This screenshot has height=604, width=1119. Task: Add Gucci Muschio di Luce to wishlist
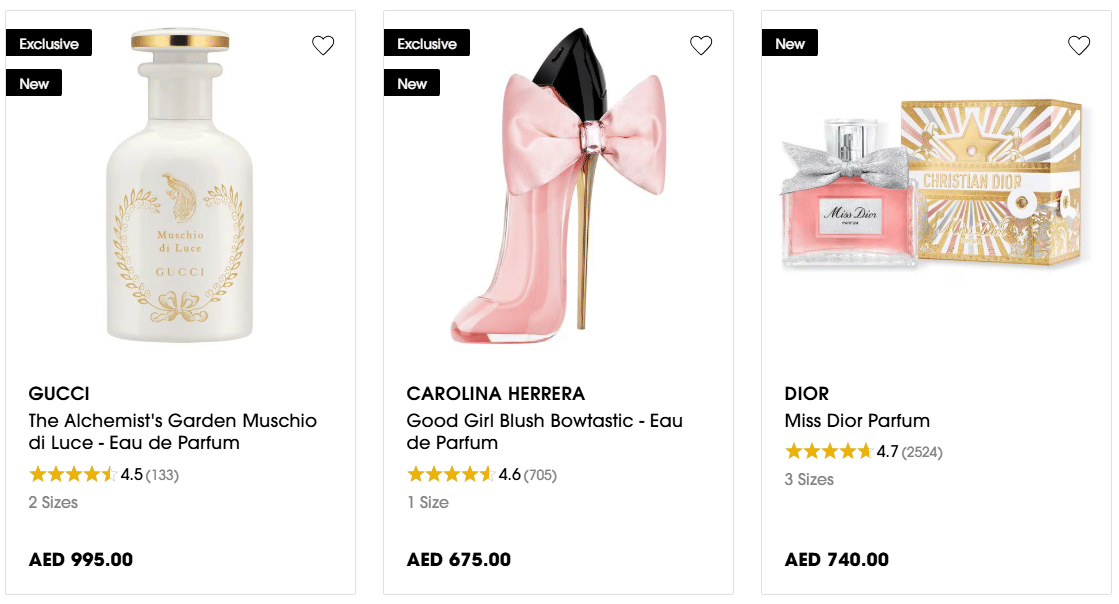pyautogui.click(x=323, y=45)
